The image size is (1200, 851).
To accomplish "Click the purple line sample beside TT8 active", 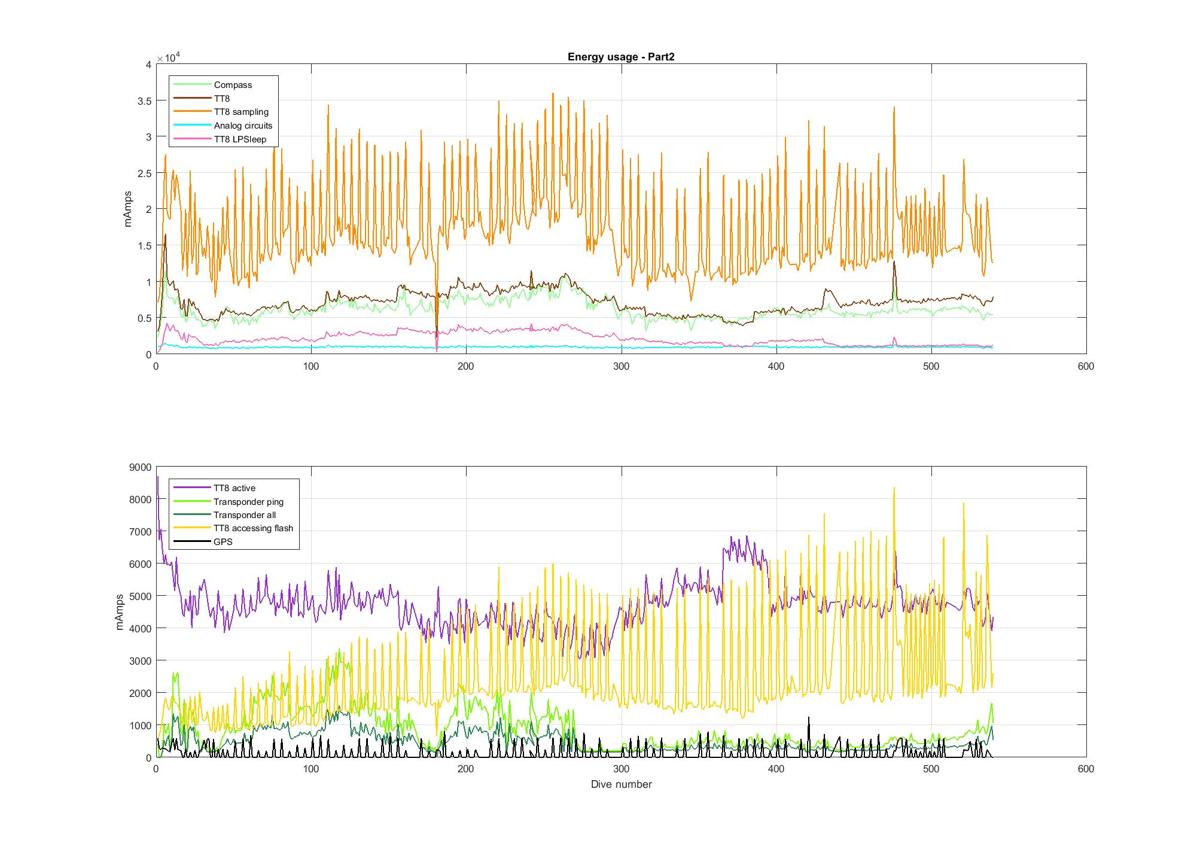I will 192,487.
